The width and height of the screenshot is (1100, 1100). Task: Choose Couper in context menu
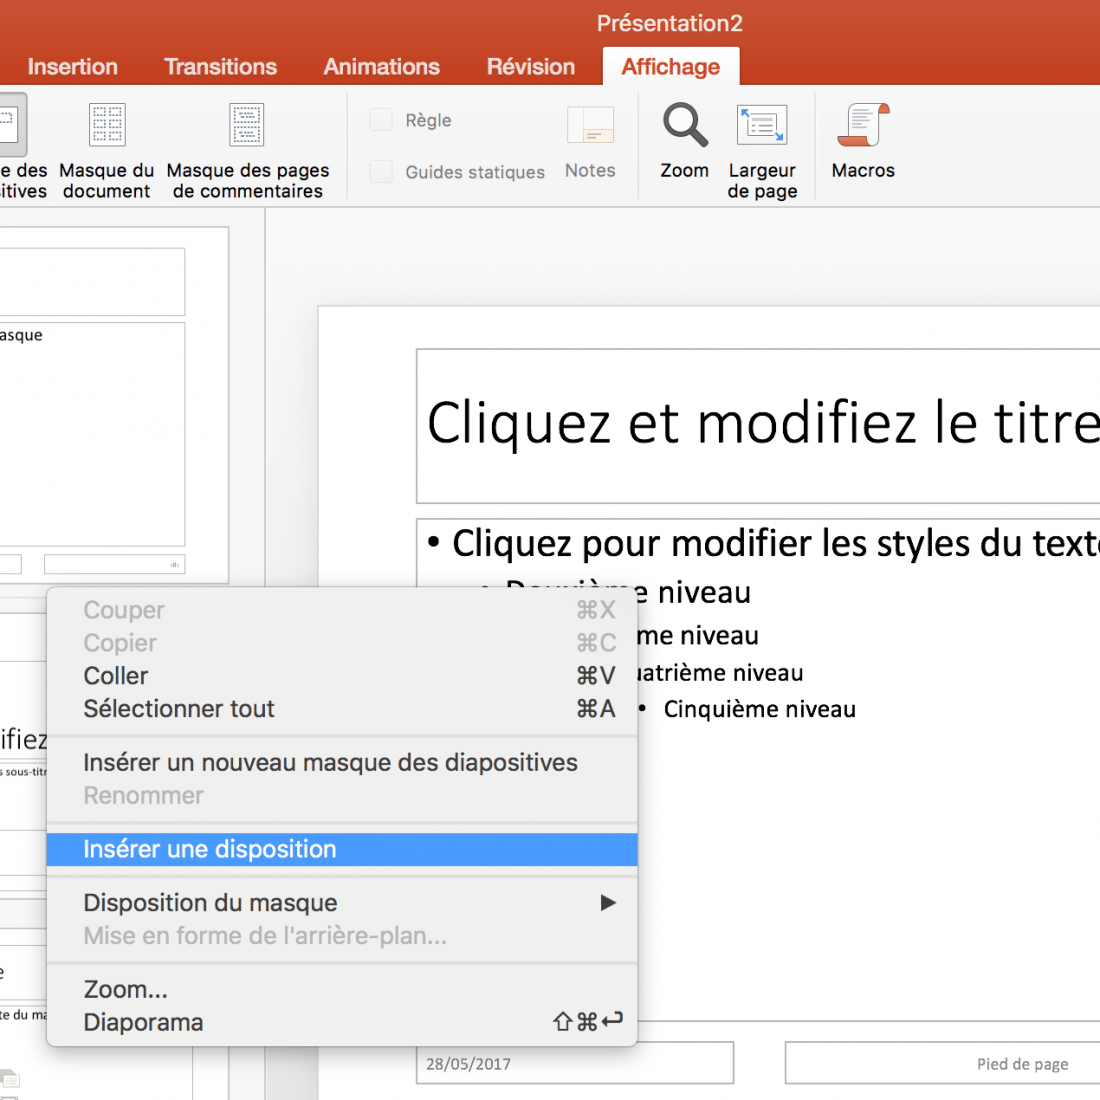342,610
